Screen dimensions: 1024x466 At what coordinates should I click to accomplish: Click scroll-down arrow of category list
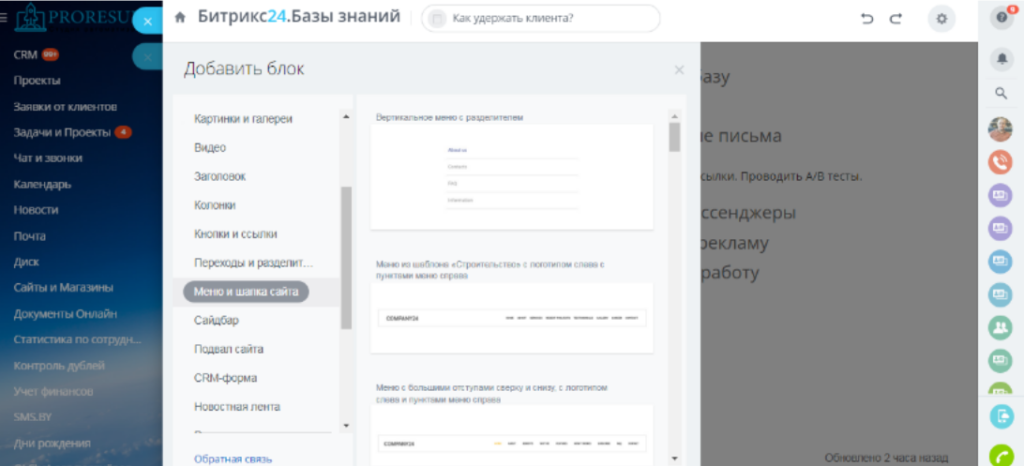coord(346,426)
